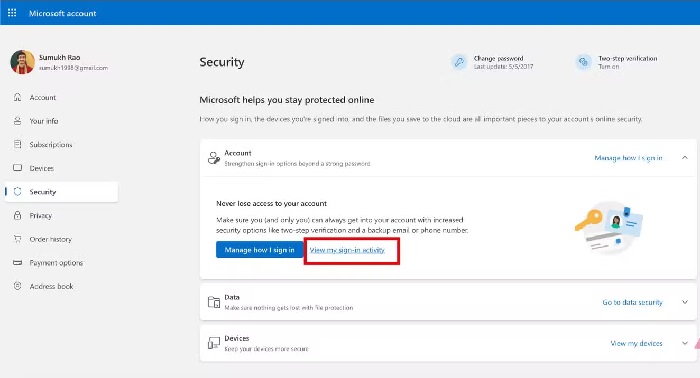Viewport: 700px width, 378px height.
Task: Click View my devices link
Action: point(636,343)
